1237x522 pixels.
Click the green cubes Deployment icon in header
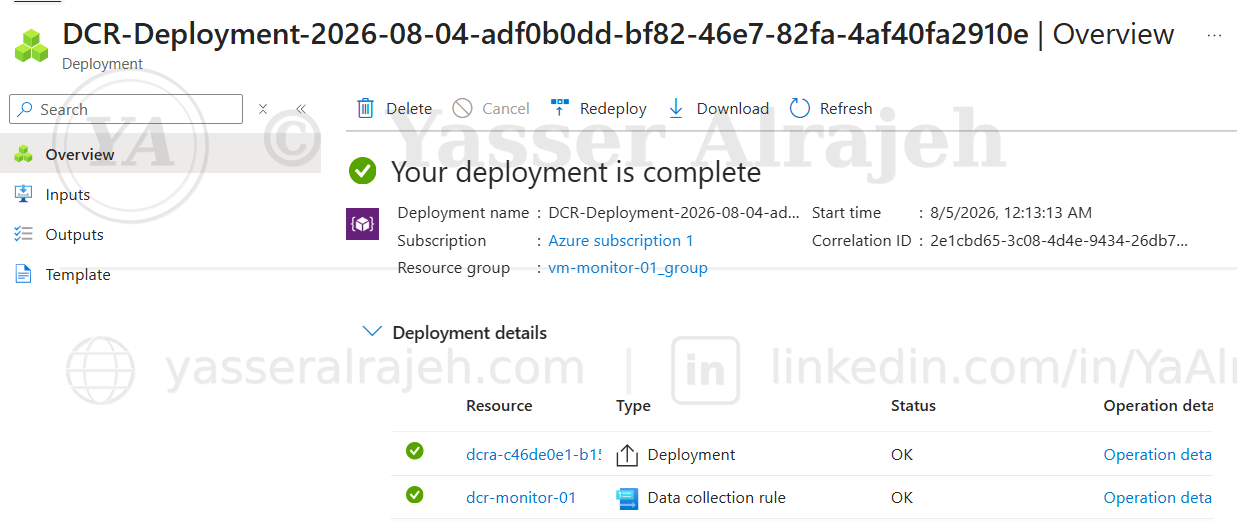point(31,44)
